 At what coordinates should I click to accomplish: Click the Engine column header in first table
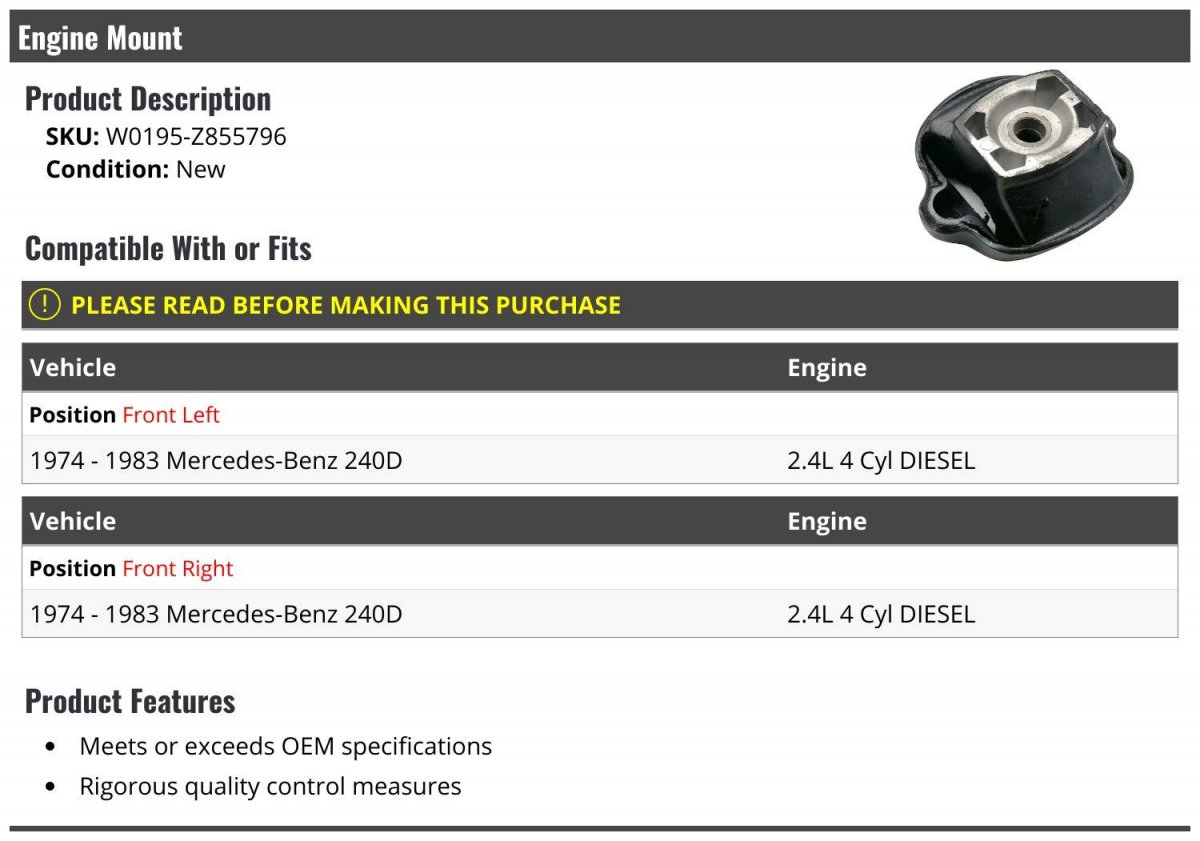[x=827, y=368]
